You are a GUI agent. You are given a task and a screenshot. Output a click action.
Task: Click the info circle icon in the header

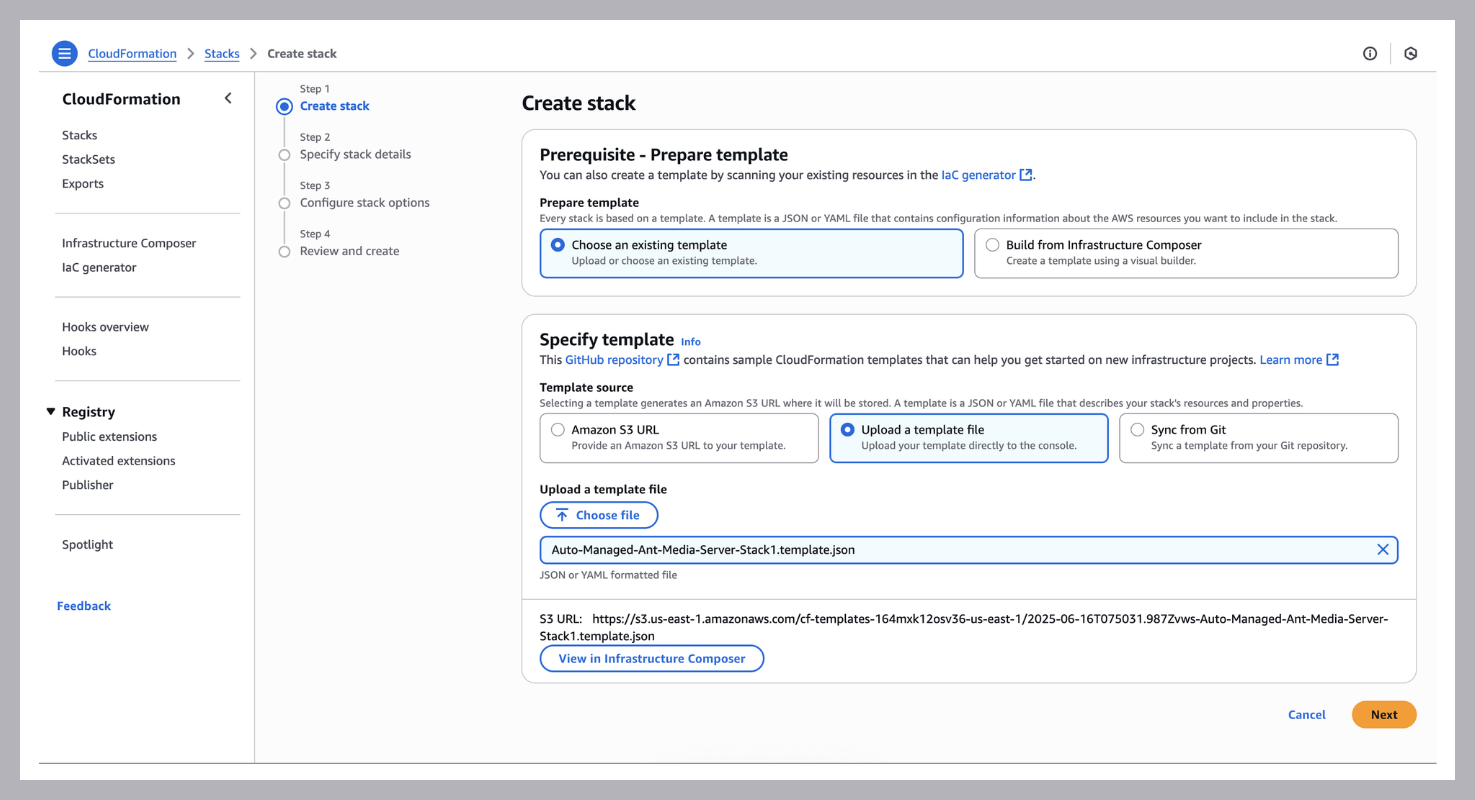click(1370, 54)
